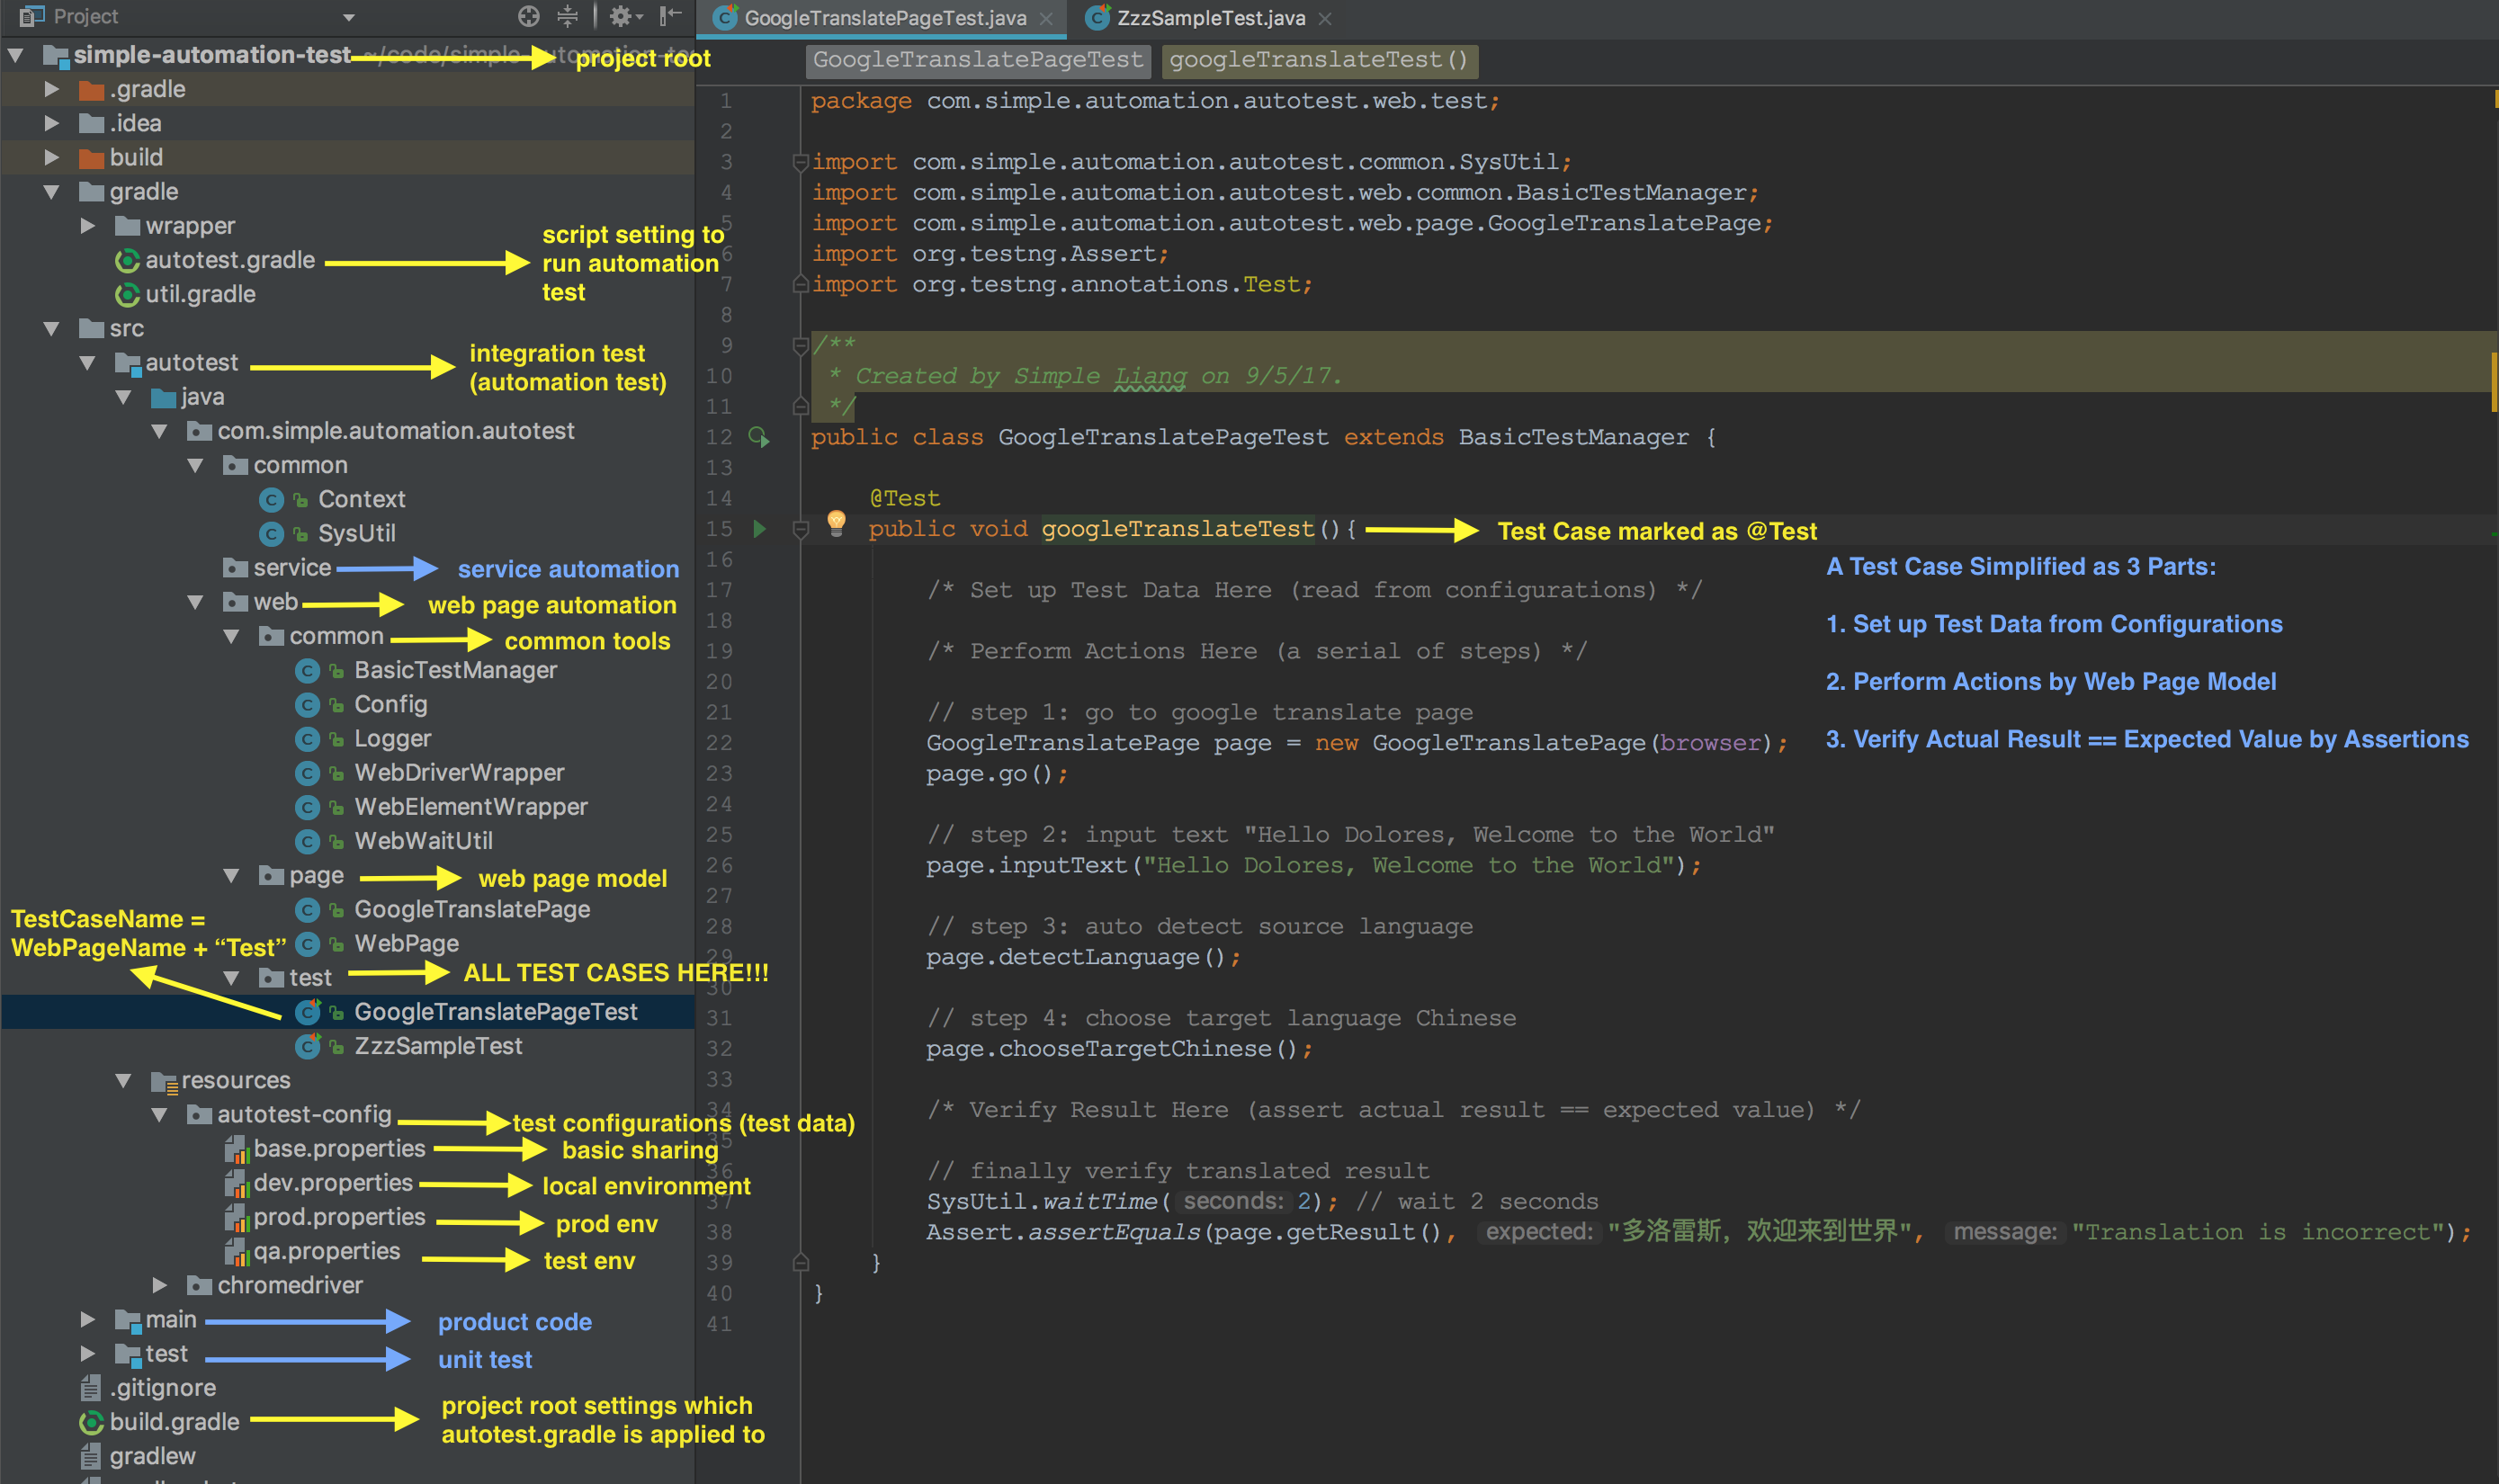Click the googleTranslateTest() breadcrumb
This screenshot has height=1484, width=2499.
[1318, 60]
